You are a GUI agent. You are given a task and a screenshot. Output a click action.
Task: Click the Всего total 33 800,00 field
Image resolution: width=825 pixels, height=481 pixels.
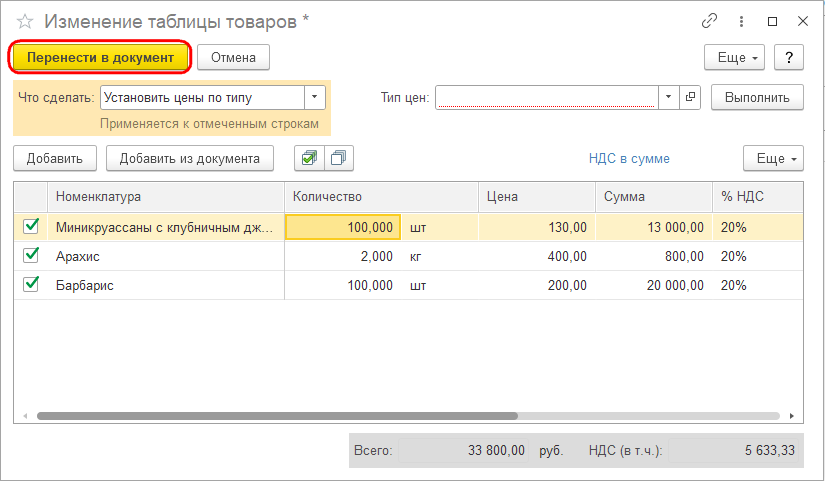coord(464,450)
